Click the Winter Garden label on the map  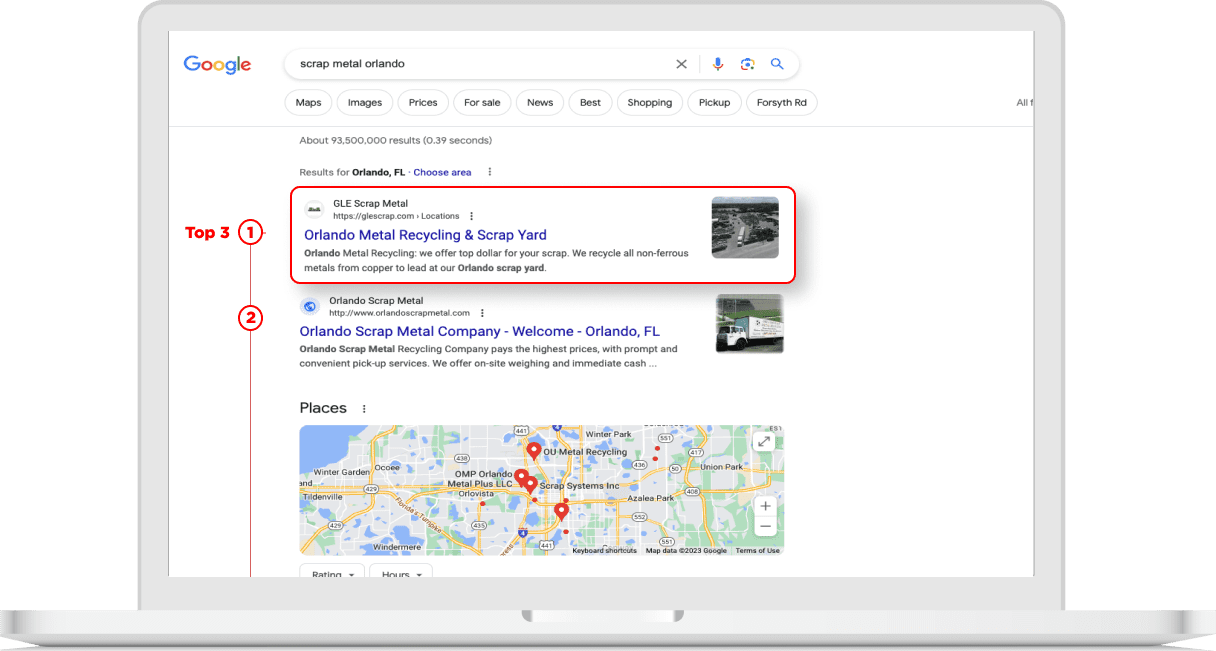(x=340, y=472)
